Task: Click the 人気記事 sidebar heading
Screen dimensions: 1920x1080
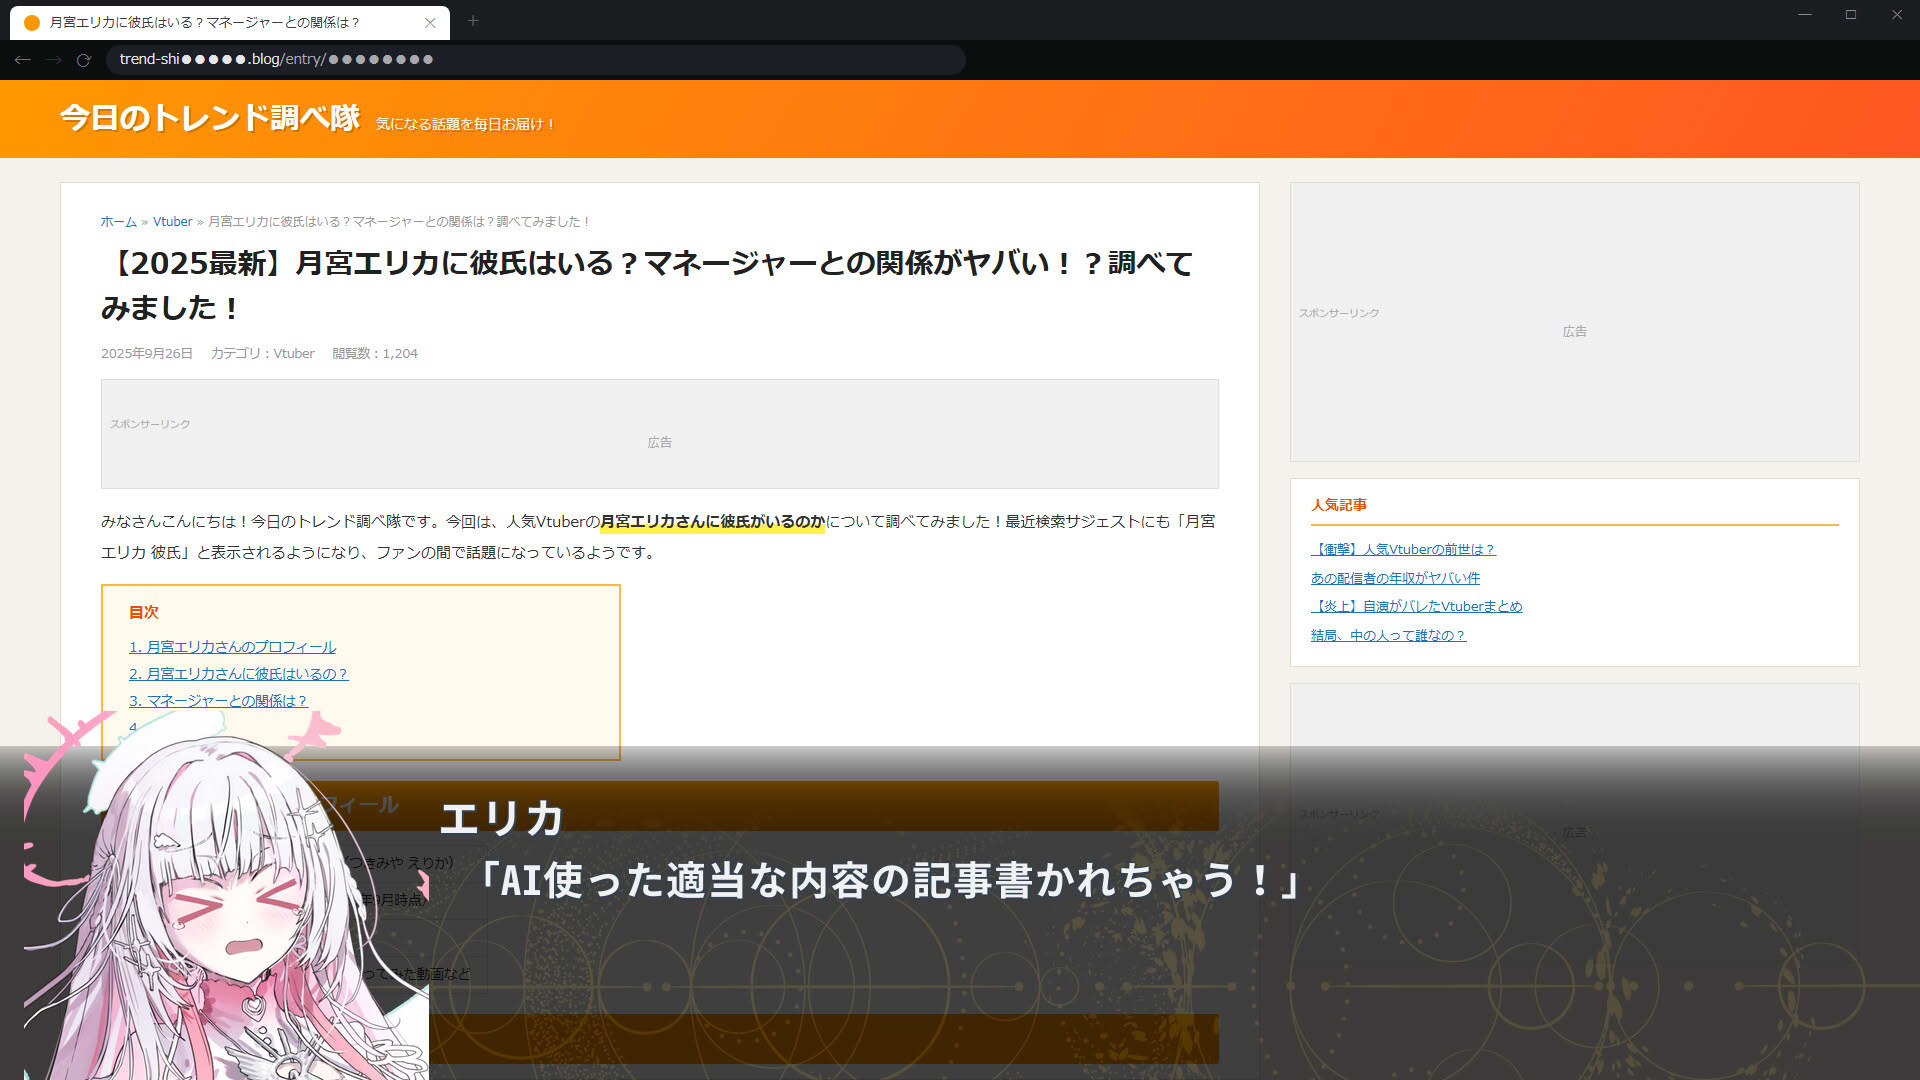Action: point(1339,505)
